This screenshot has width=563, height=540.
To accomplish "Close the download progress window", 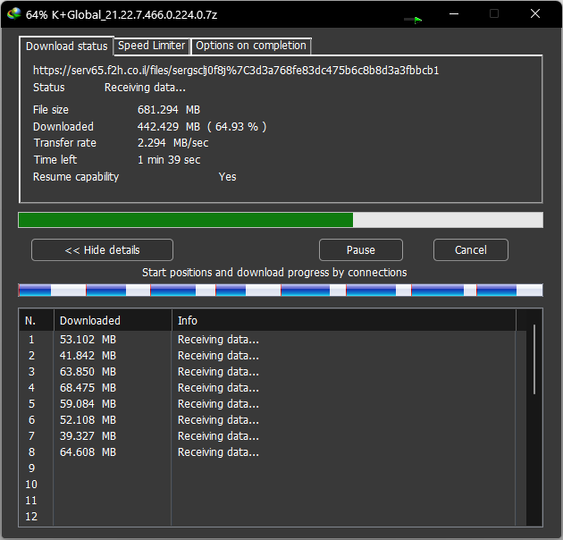I will [535, 14].
